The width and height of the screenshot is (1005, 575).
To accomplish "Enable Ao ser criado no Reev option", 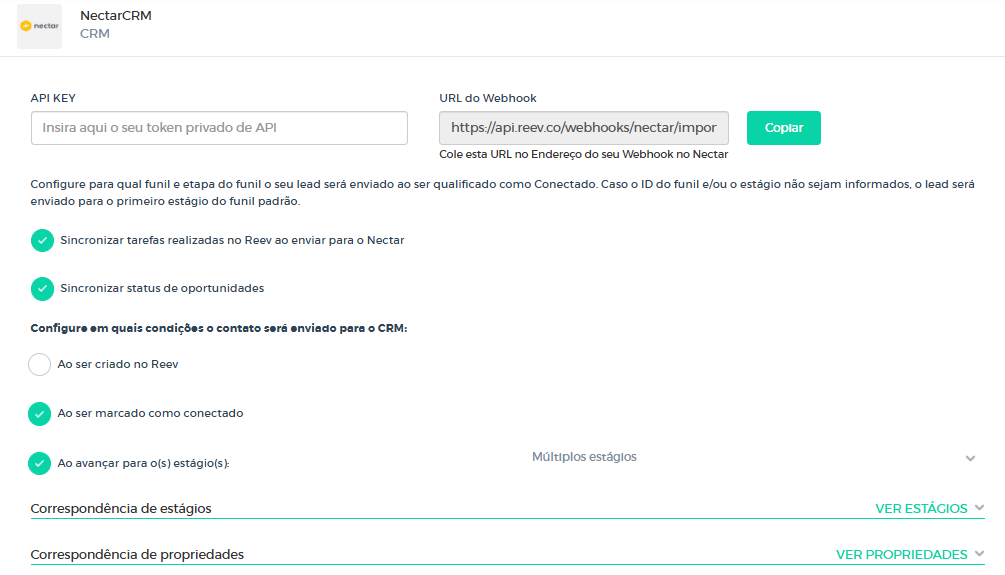I will (39, 364).
